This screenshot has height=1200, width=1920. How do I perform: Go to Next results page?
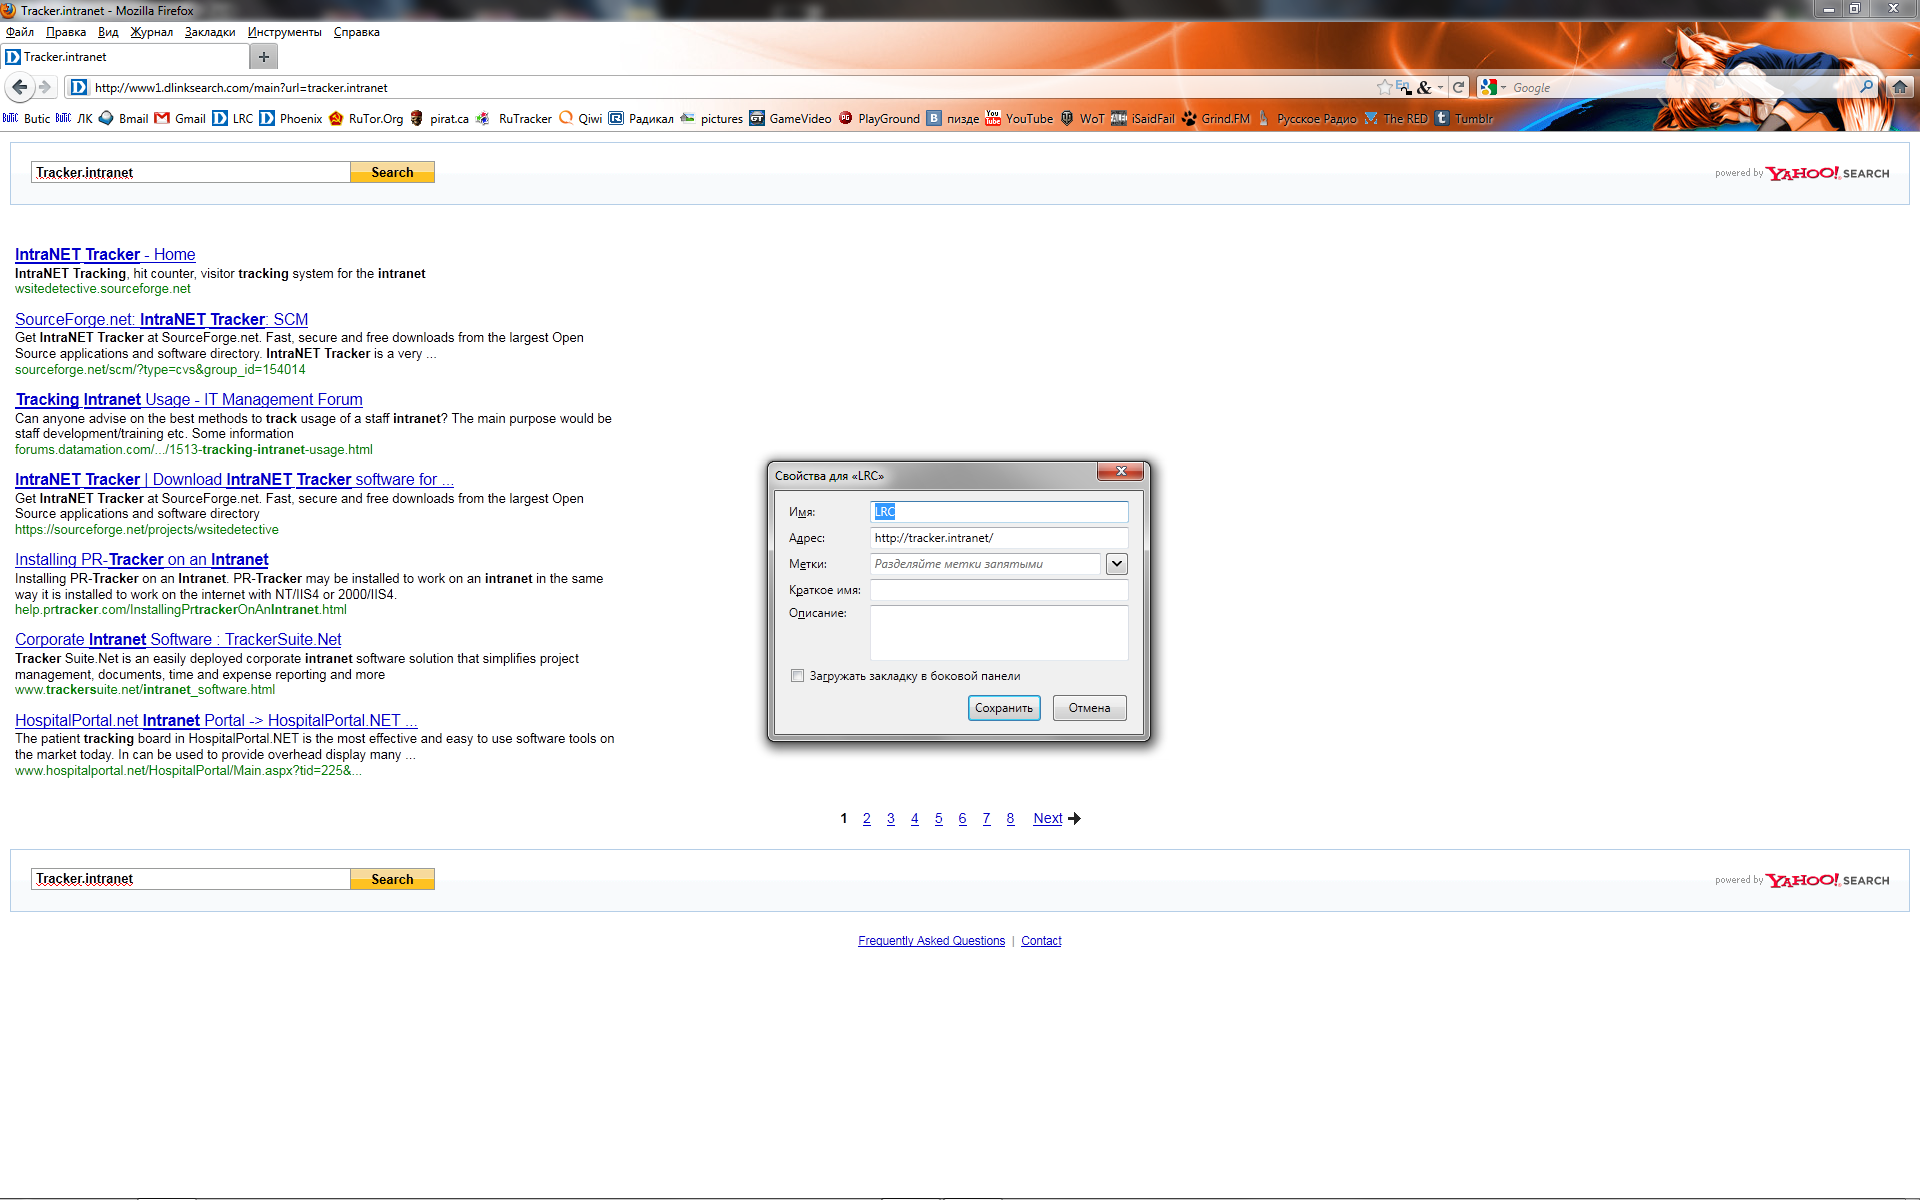[x=1048, y=818]
